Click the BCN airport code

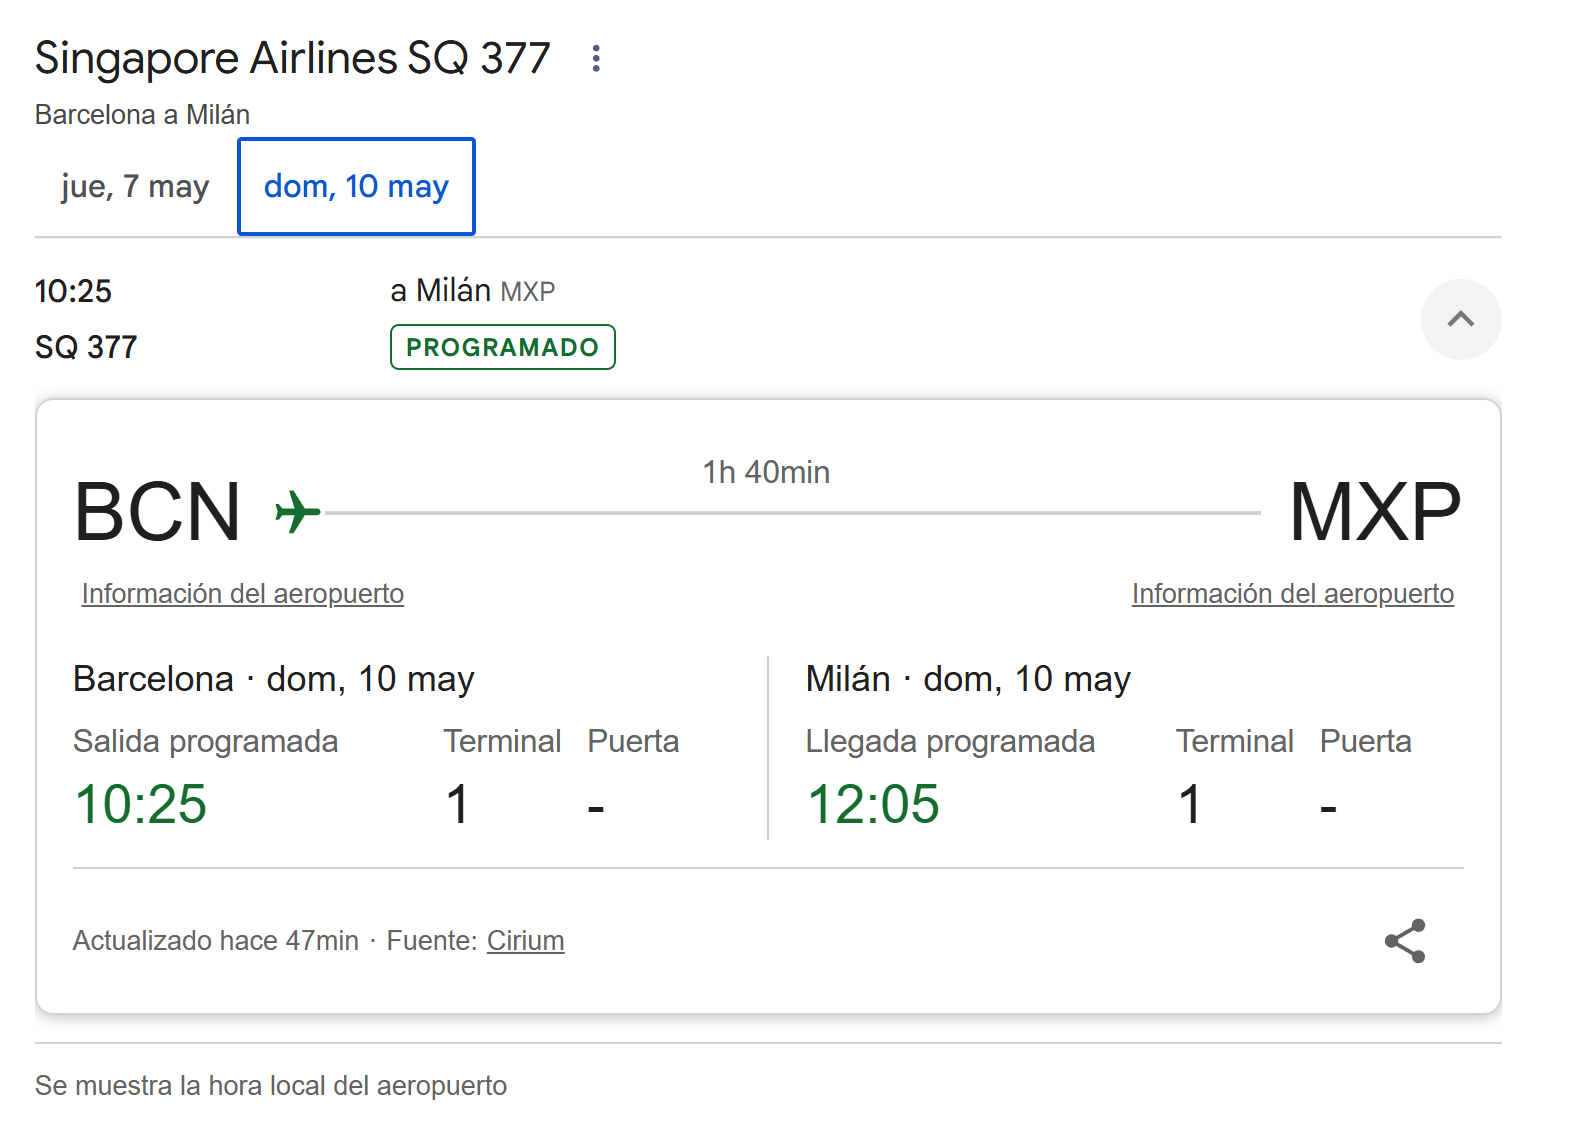tap(157, 512)
